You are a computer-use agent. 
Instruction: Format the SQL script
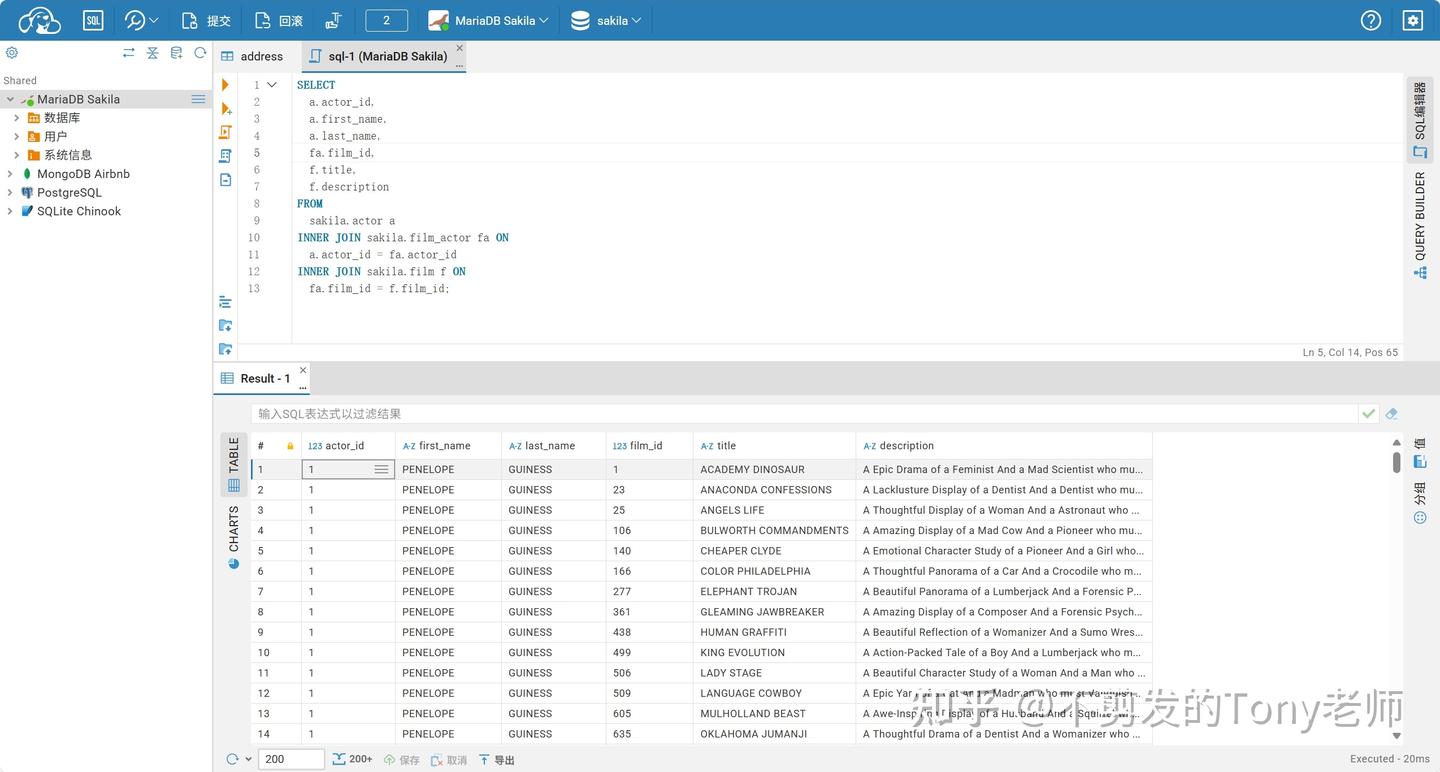(225, 301)
